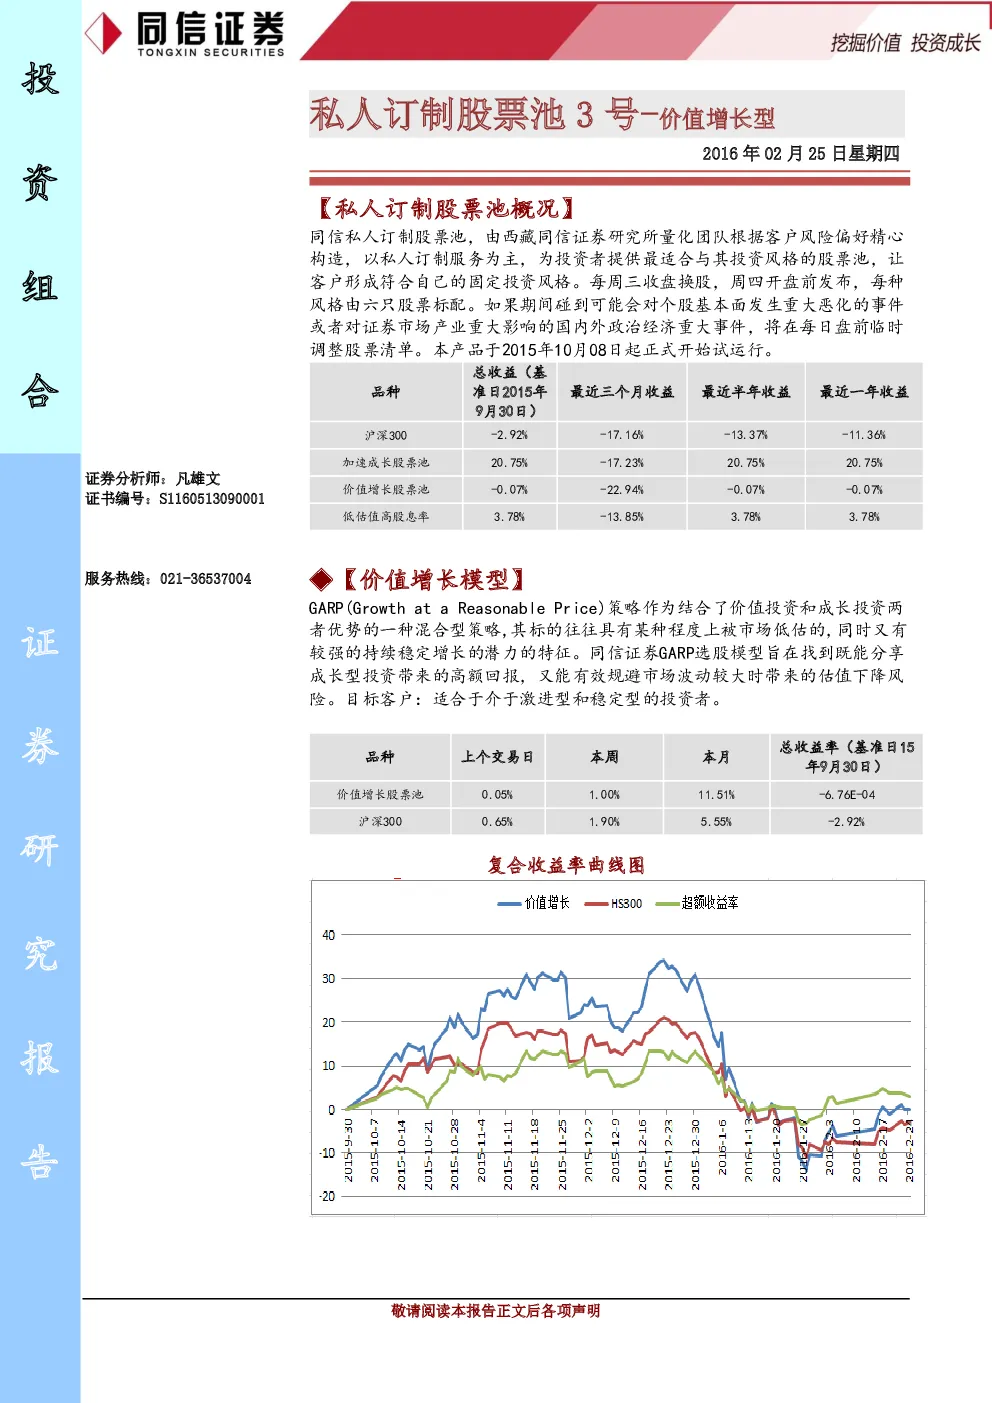Click the 沪深300 row label in first table
Viewport: 992px width, 1403px height.
(386, 435)
